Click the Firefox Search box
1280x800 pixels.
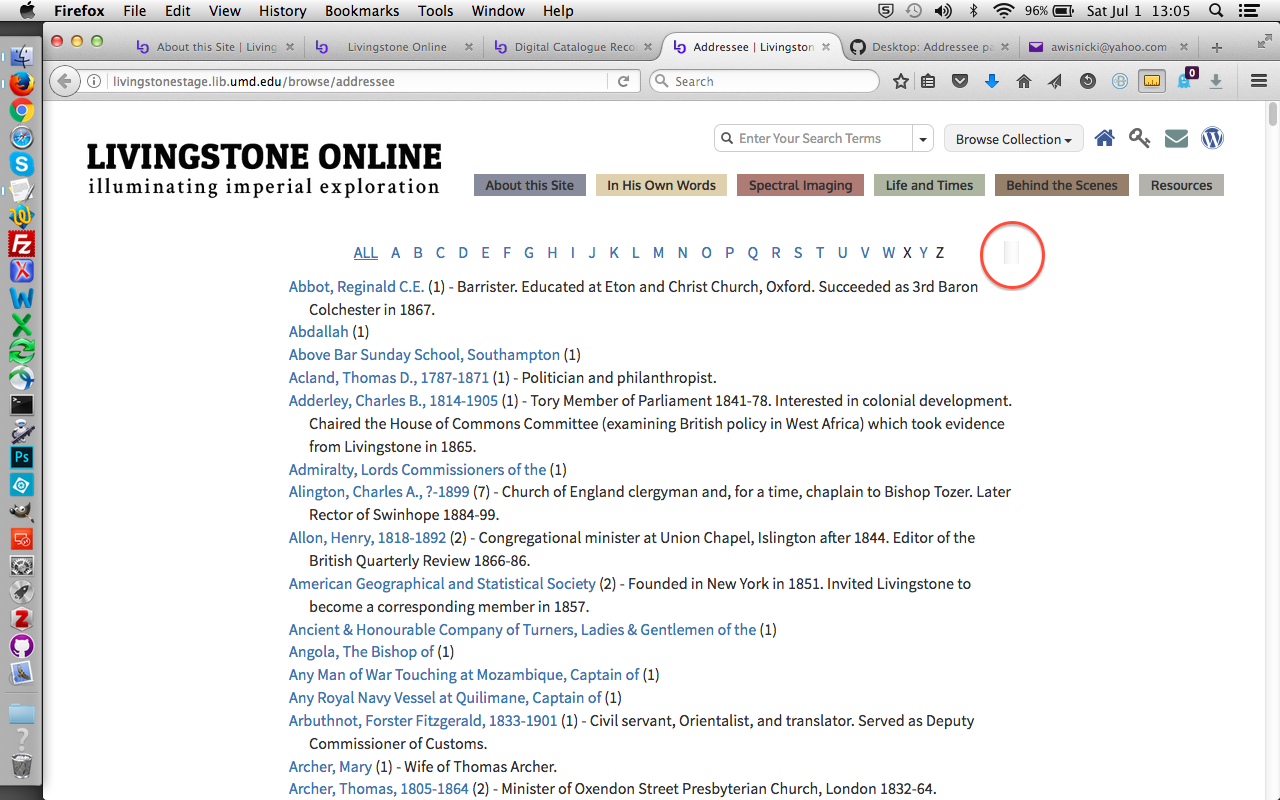tap(765, 81)
